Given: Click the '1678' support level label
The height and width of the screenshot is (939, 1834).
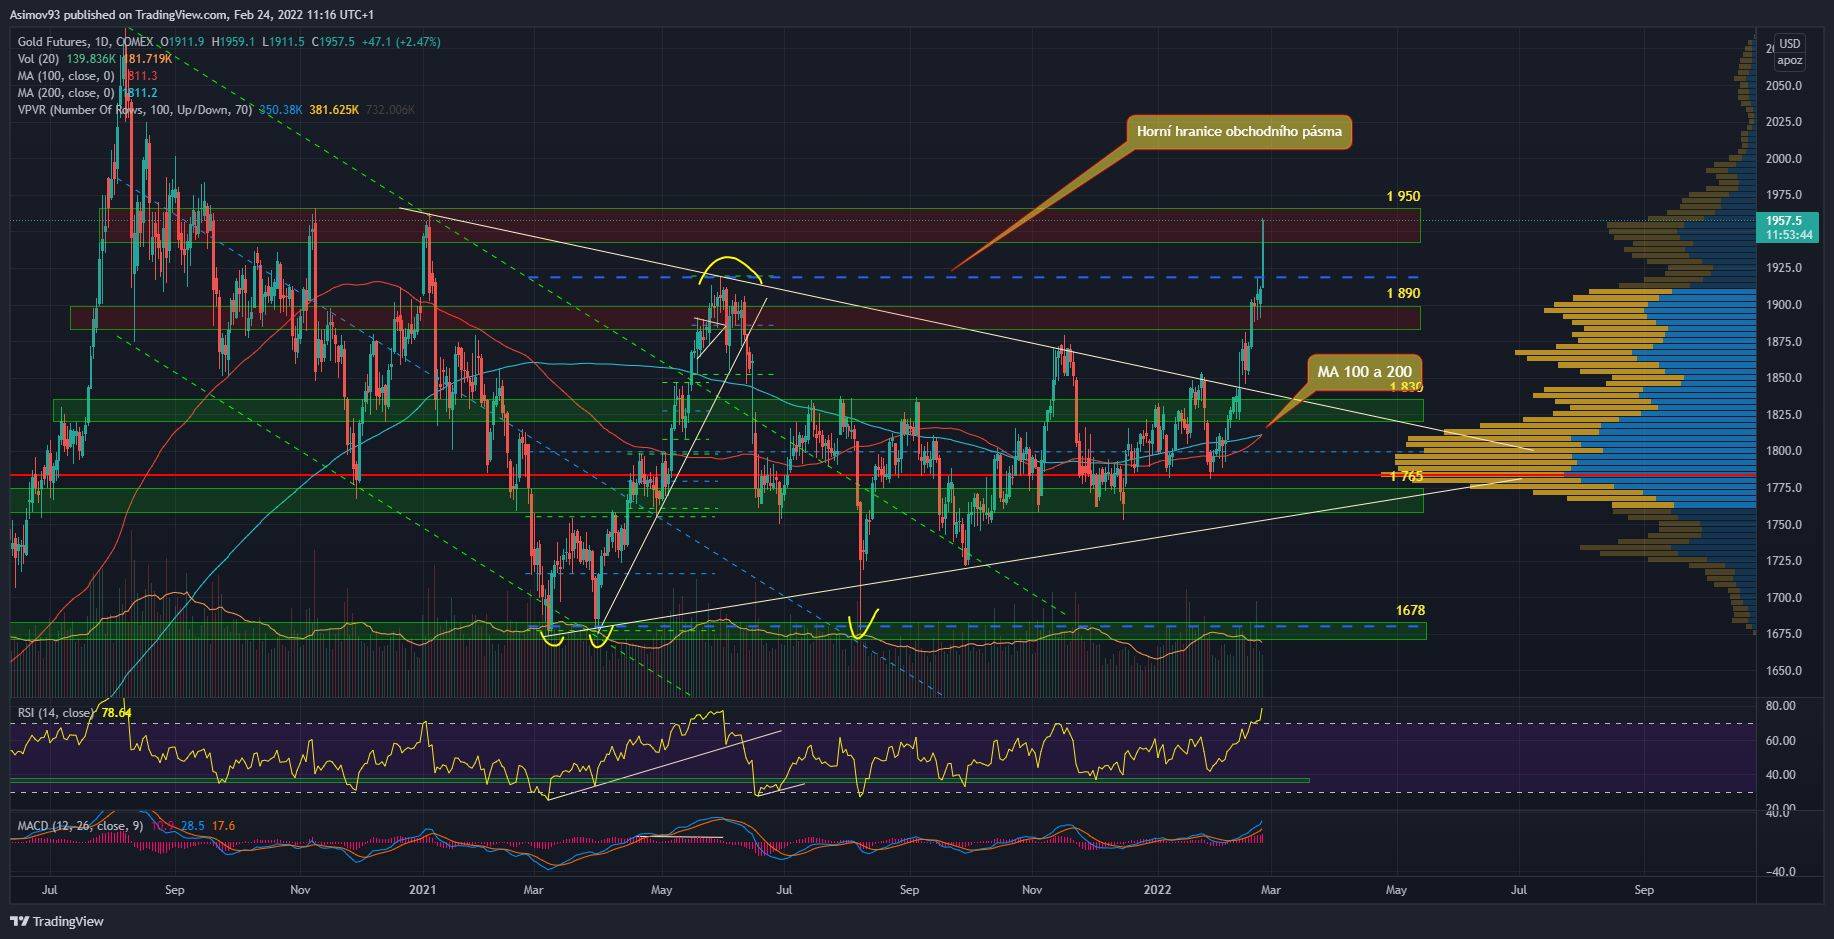Looking at the screenshot, I should click(x=1411, y=610).
